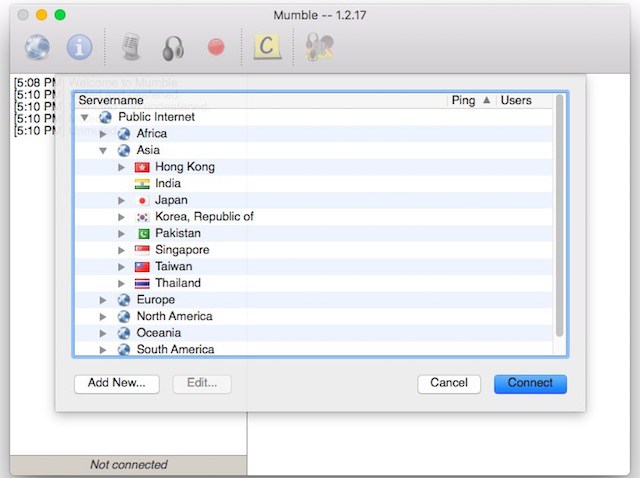Click the Korea flag icon
640x478 pixels.
click(142, 217)
